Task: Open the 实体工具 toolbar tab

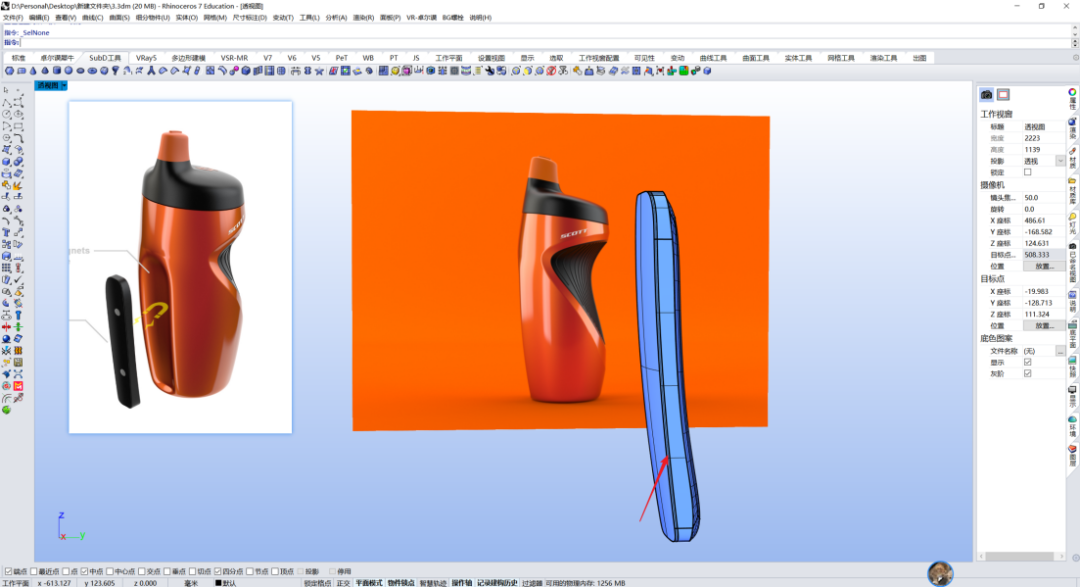Action: click(798, 58)
